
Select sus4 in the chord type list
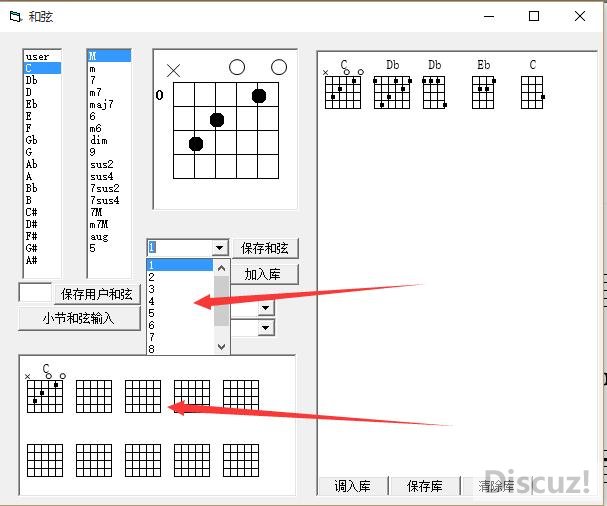click(x=102, y=177)
